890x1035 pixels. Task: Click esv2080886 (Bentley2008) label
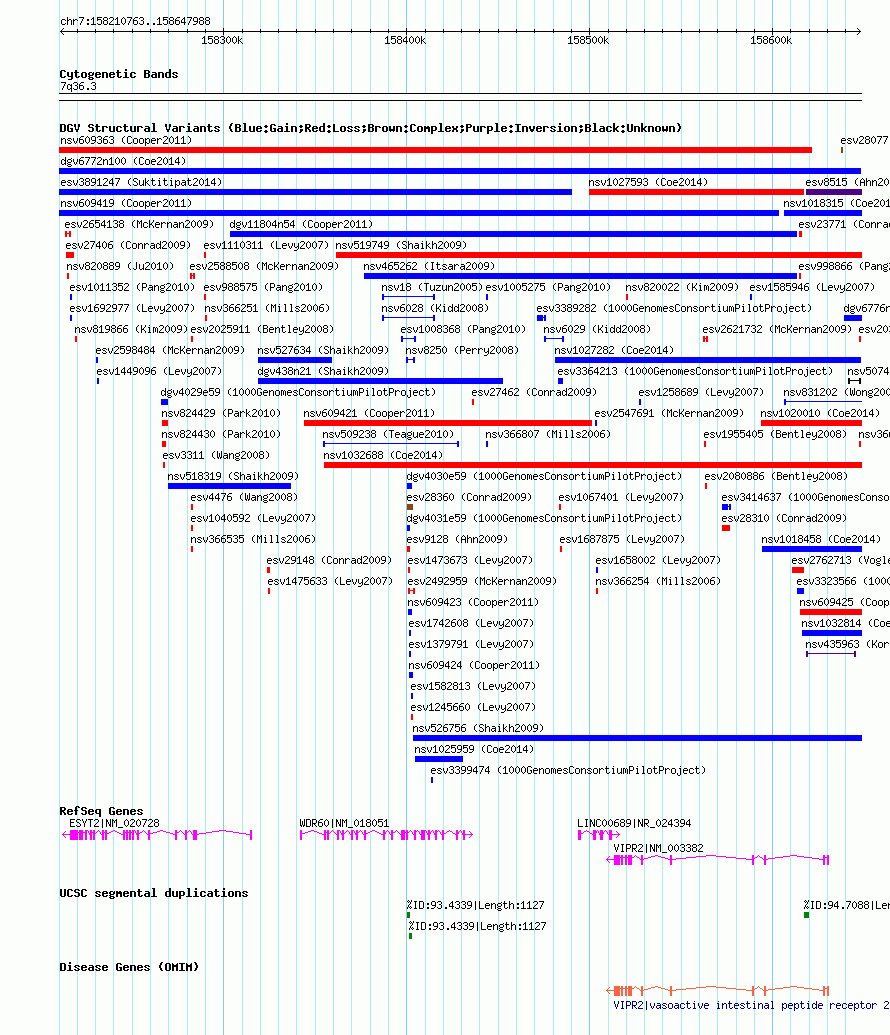click(776, 477)
